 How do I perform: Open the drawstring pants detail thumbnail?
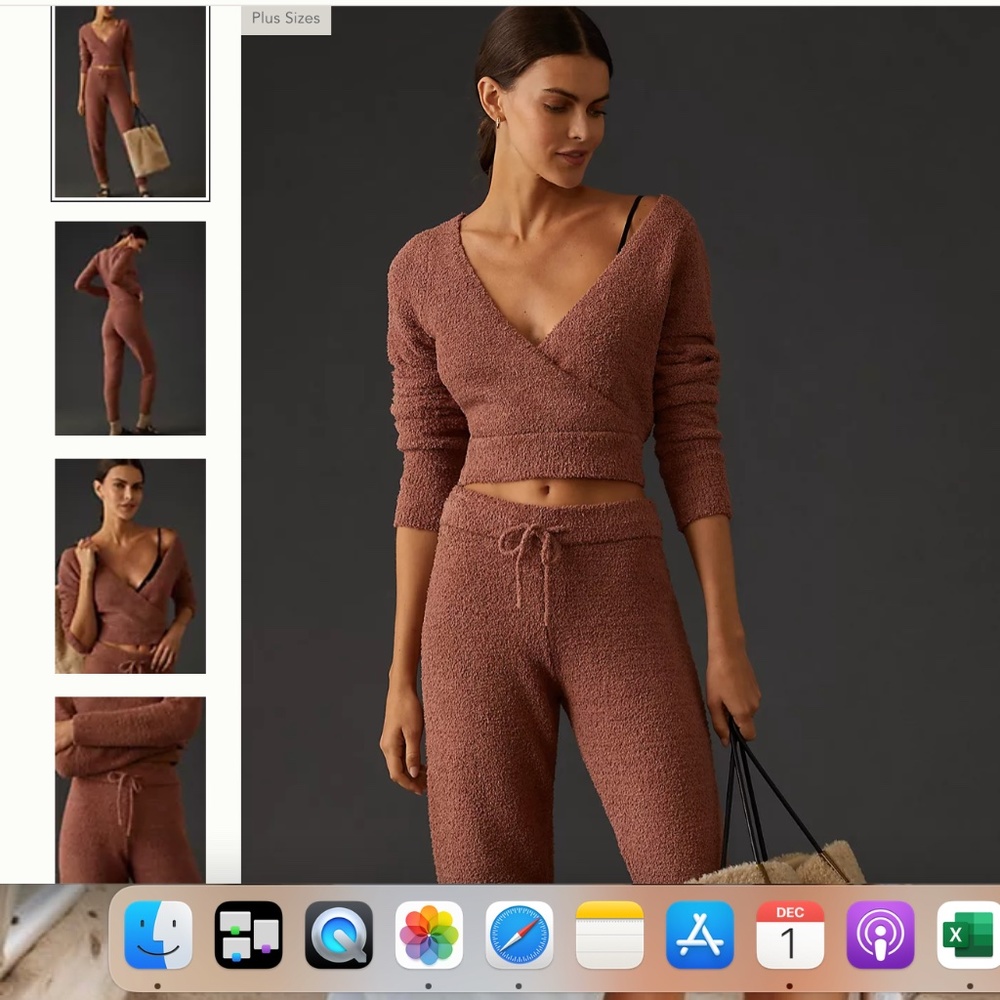click(129, 790)
